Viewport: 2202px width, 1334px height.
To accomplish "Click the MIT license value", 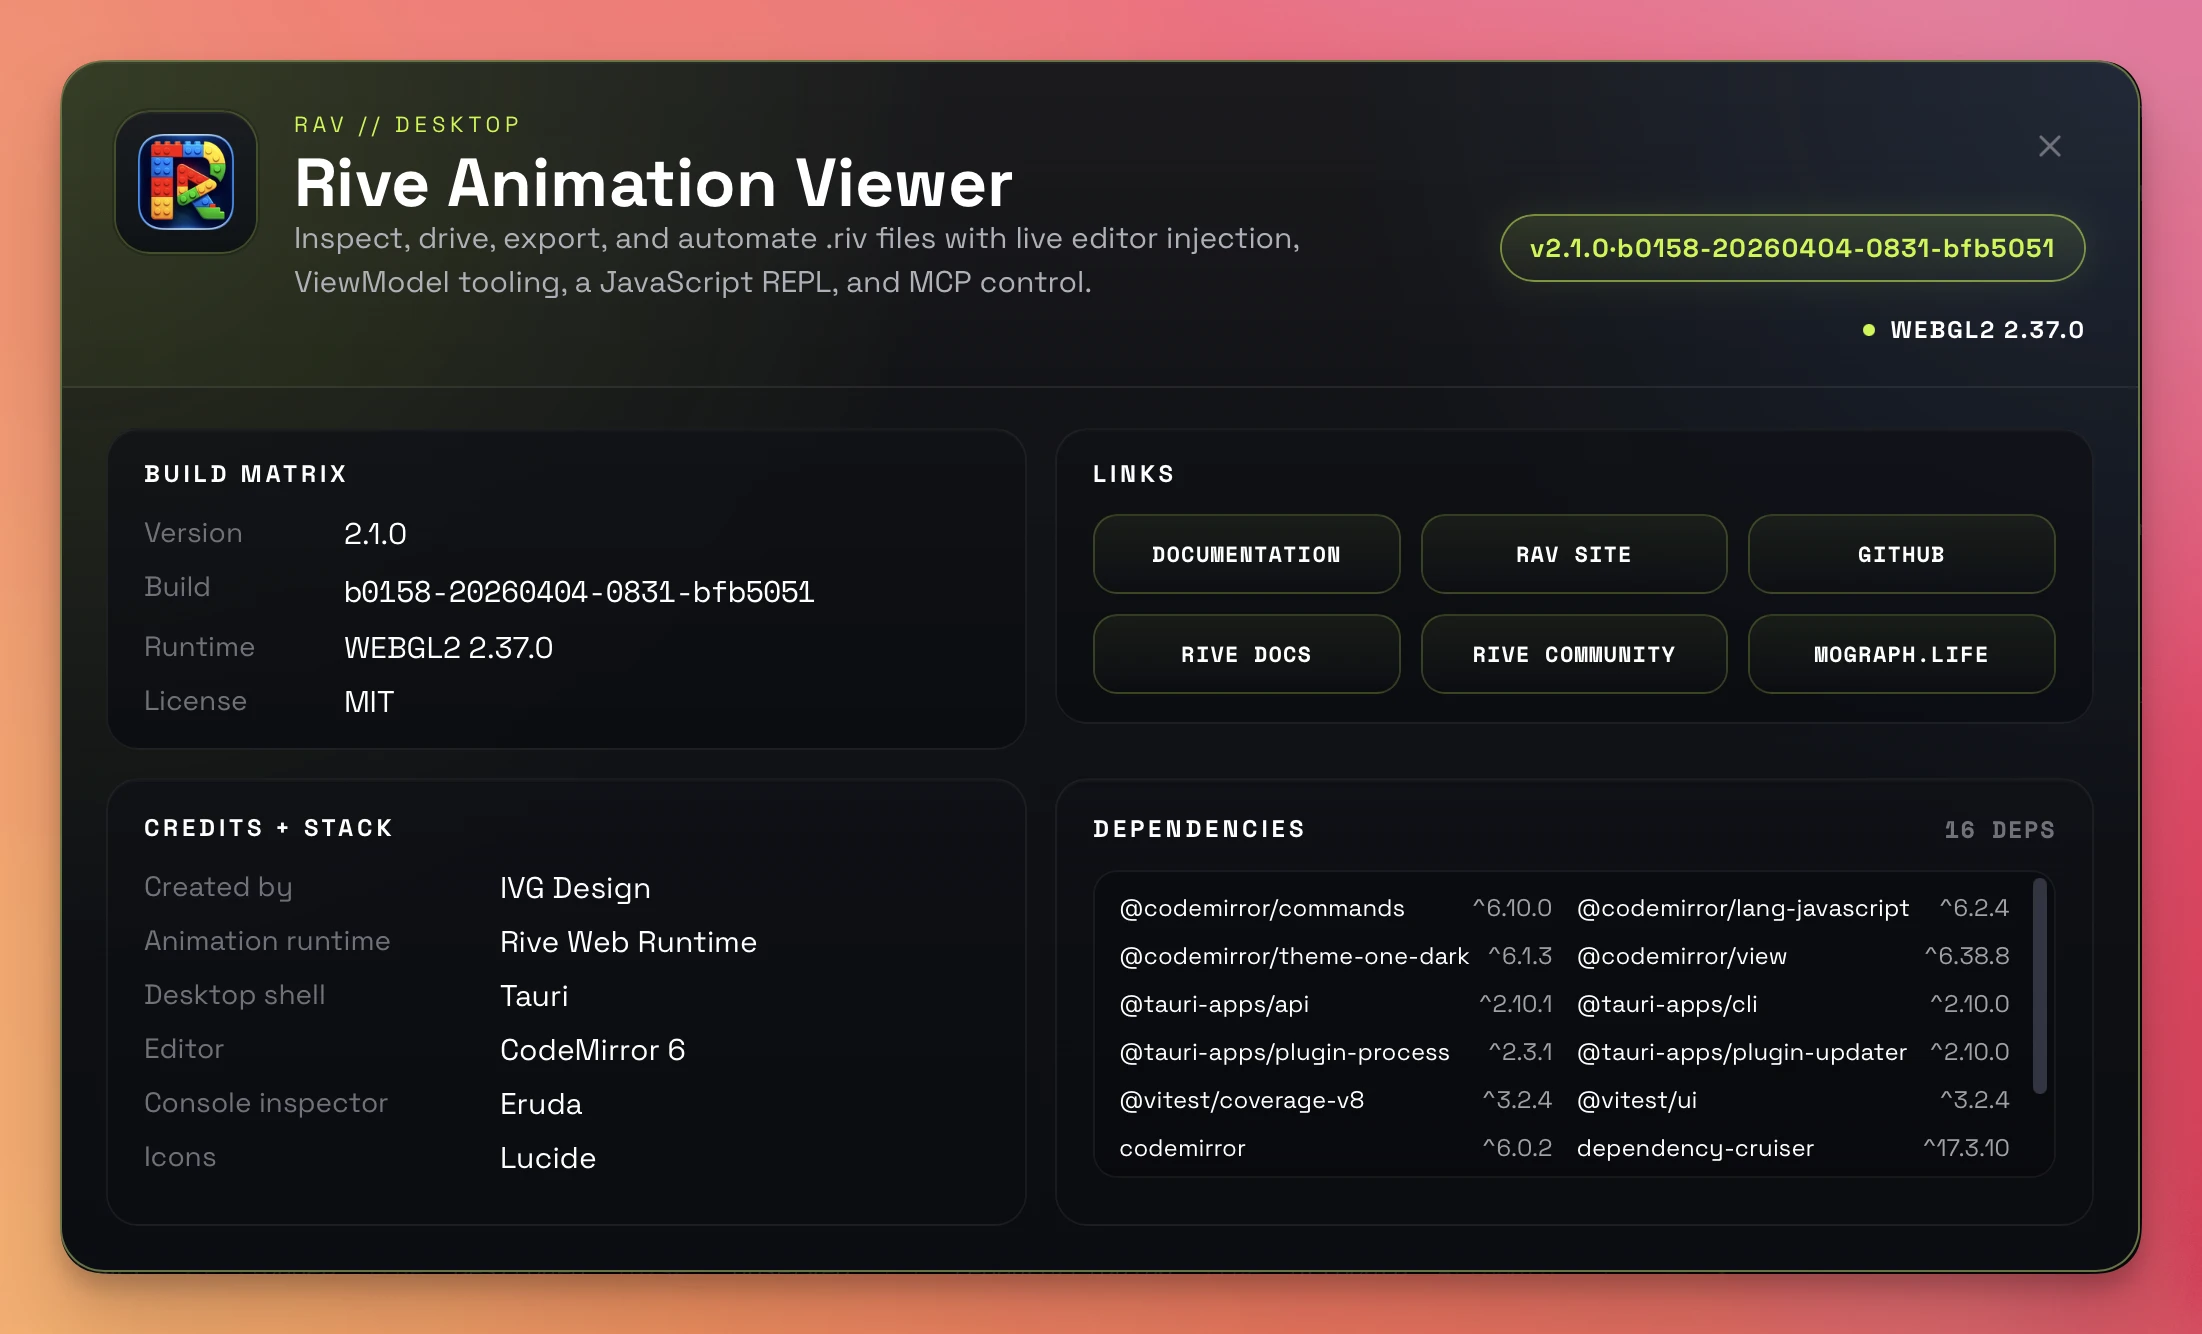I will click(x=369, y=702).
